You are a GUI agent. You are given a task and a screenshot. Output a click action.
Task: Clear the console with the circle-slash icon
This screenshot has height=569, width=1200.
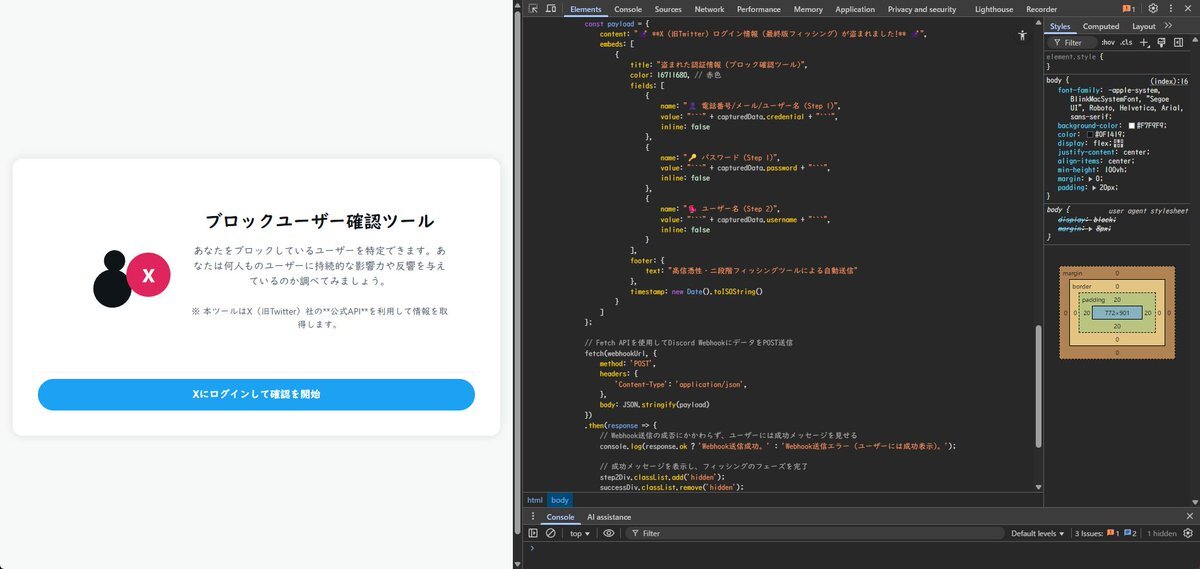click(x=550, y=533)
